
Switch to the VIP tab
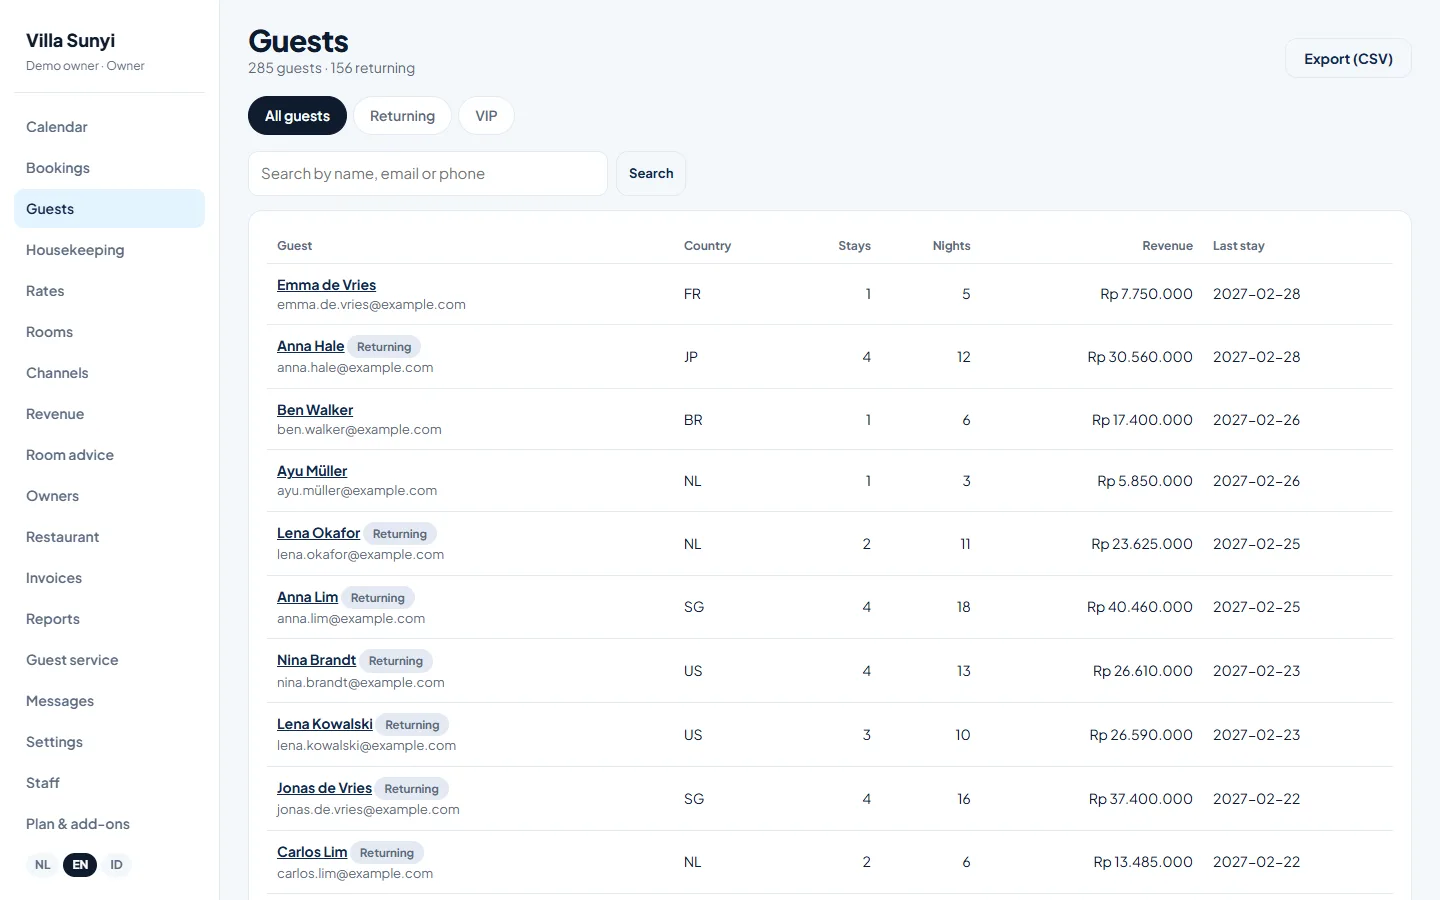click(486, 116)
